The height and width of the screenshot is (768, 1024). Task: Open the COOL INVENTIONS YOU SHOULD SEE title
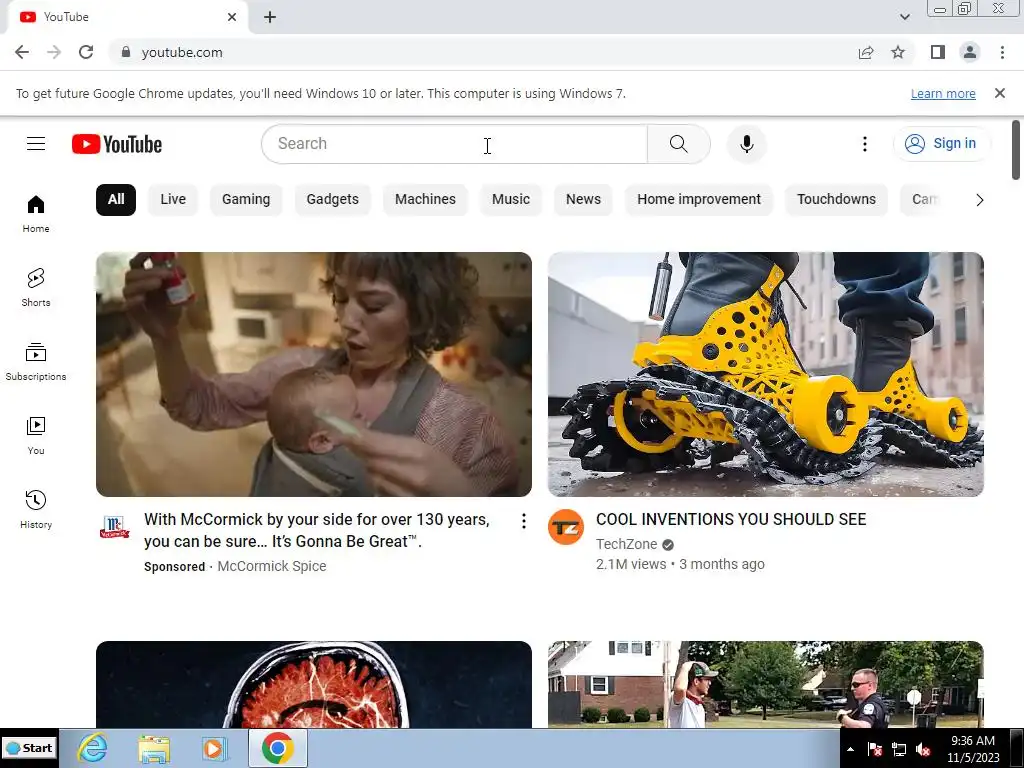click(731, 520)
